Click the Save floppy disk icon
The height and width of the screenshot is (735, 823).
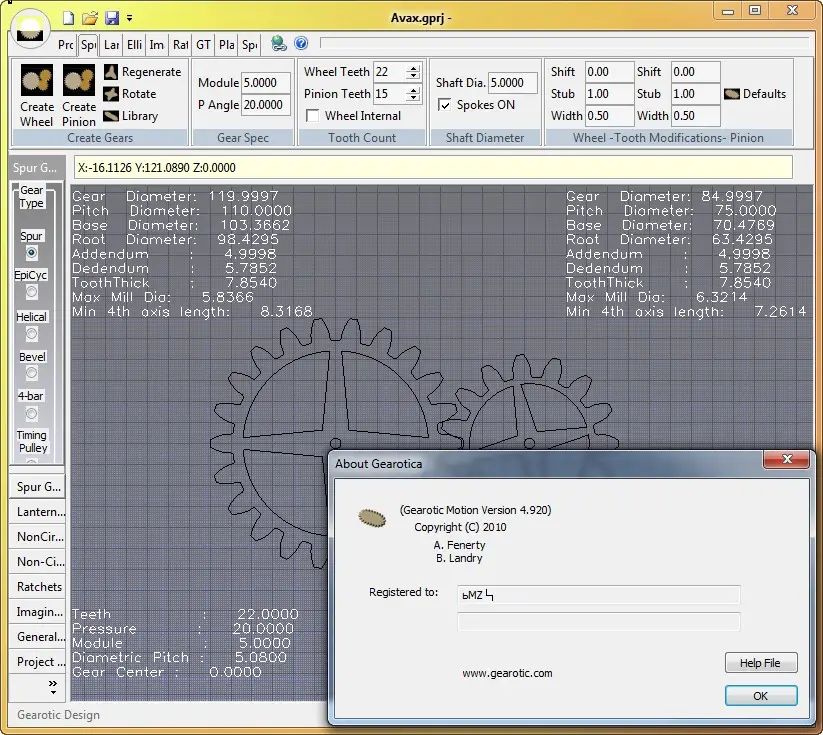tap(112, 18)
